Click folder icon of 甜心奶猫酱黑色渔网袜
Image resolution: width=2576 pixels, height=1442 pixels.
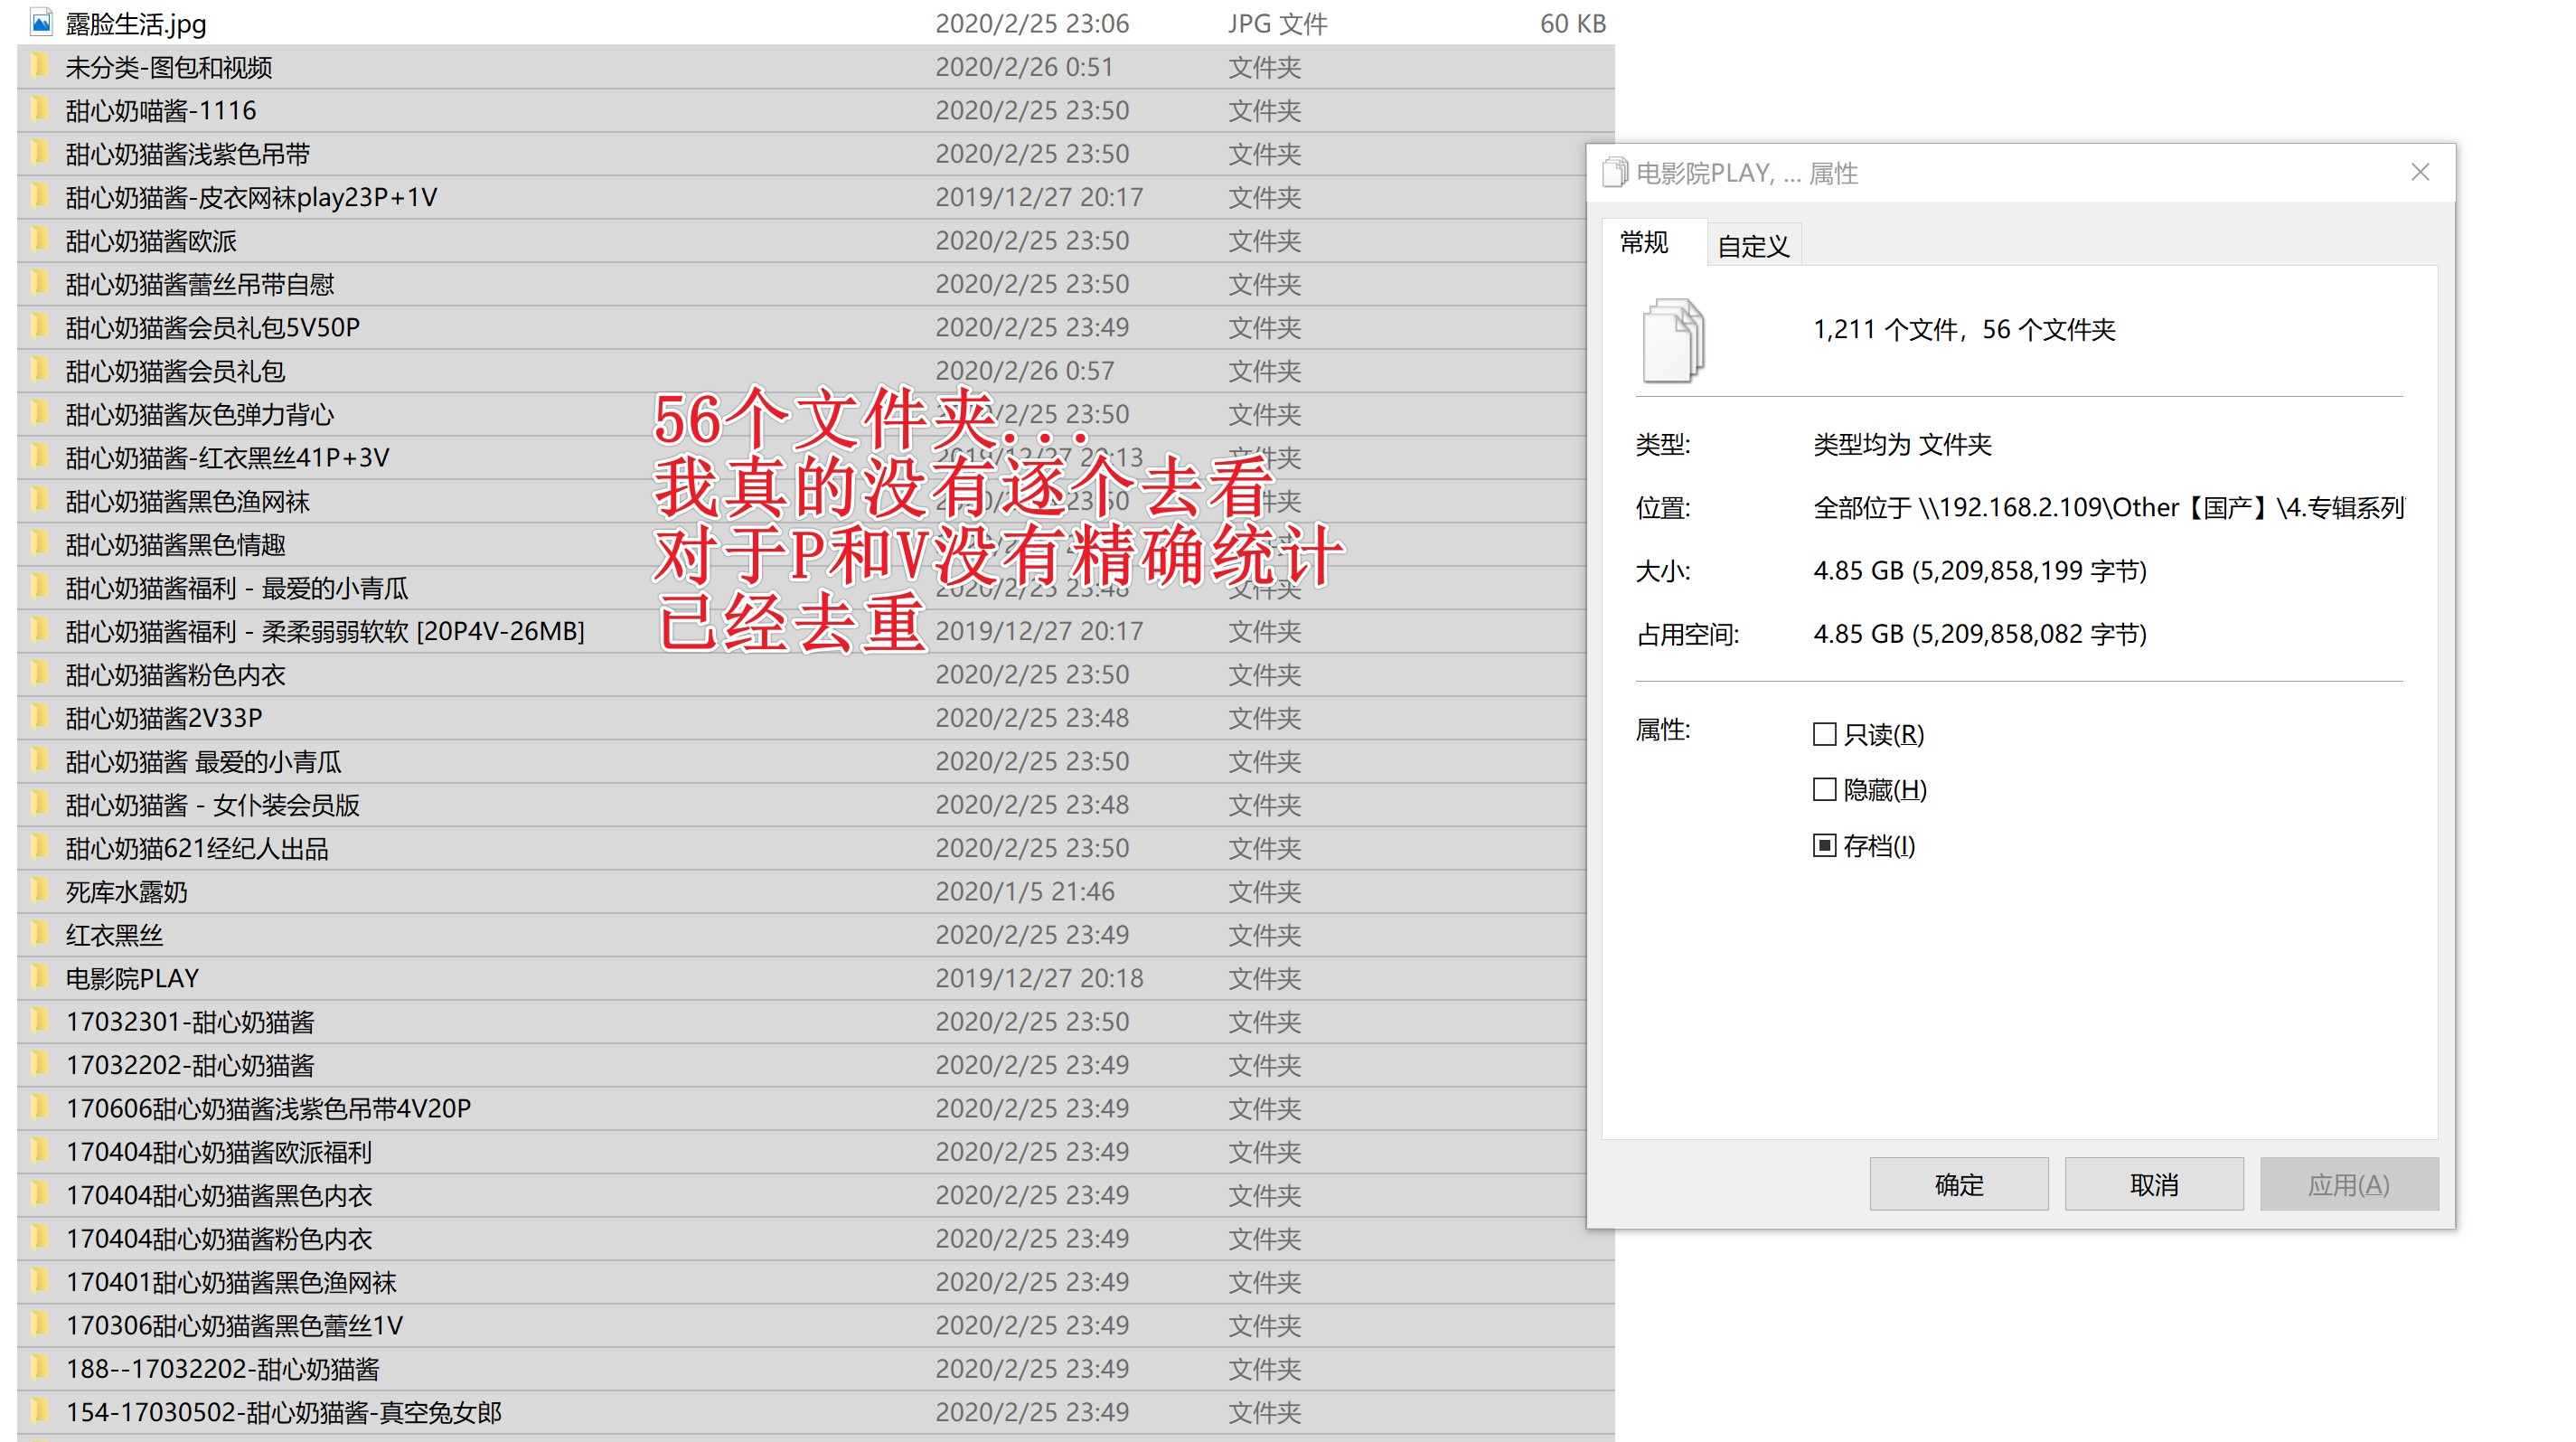[41, 500]
